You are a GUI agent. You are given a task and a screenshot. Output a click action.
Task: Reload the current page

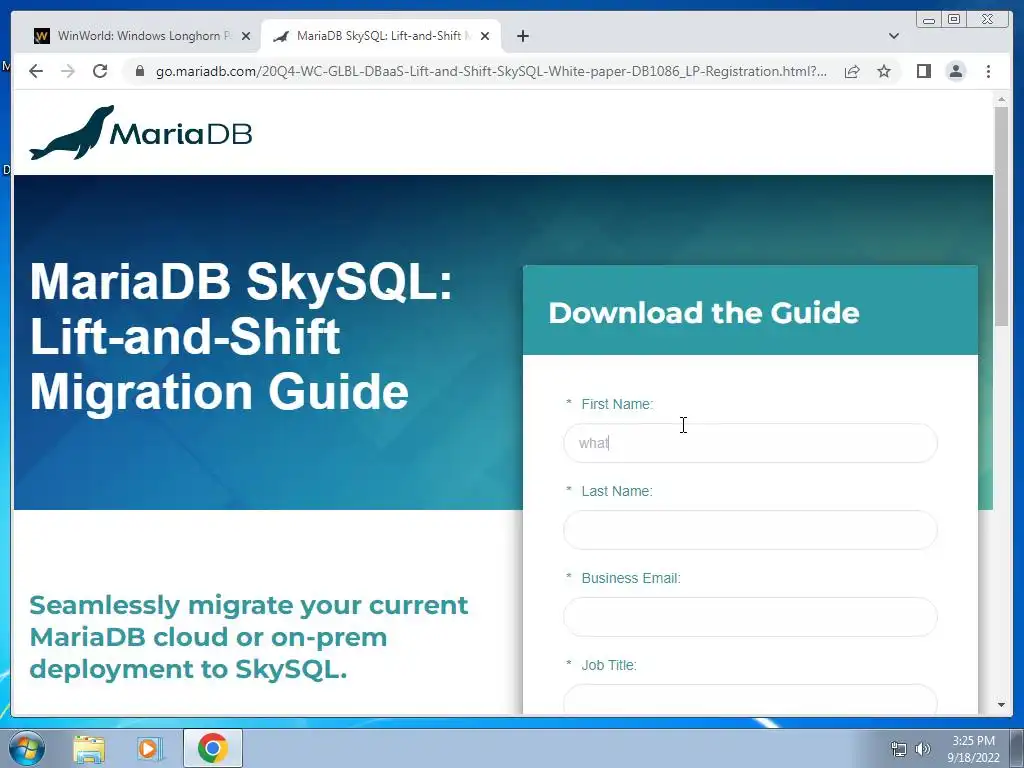pyautogui.click(x=100, y=71)
